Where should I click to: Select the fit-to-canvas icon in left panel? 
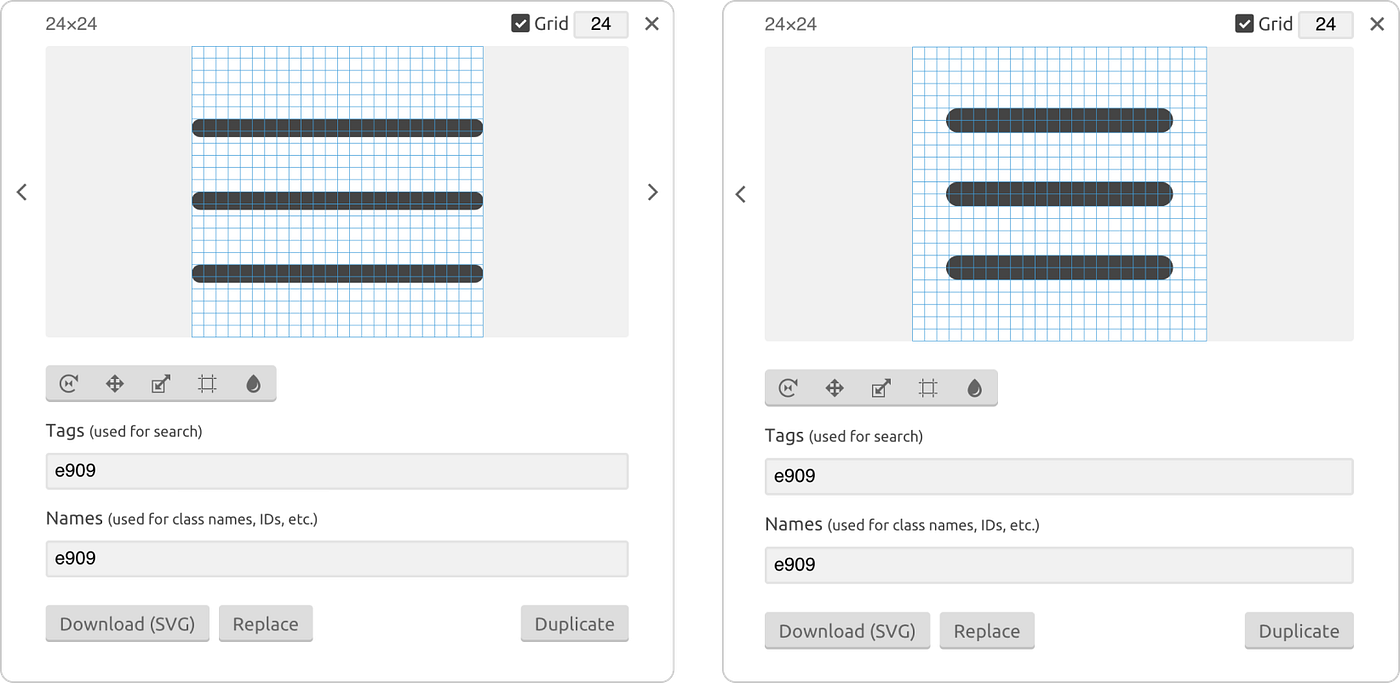click(x=207, y=383)
